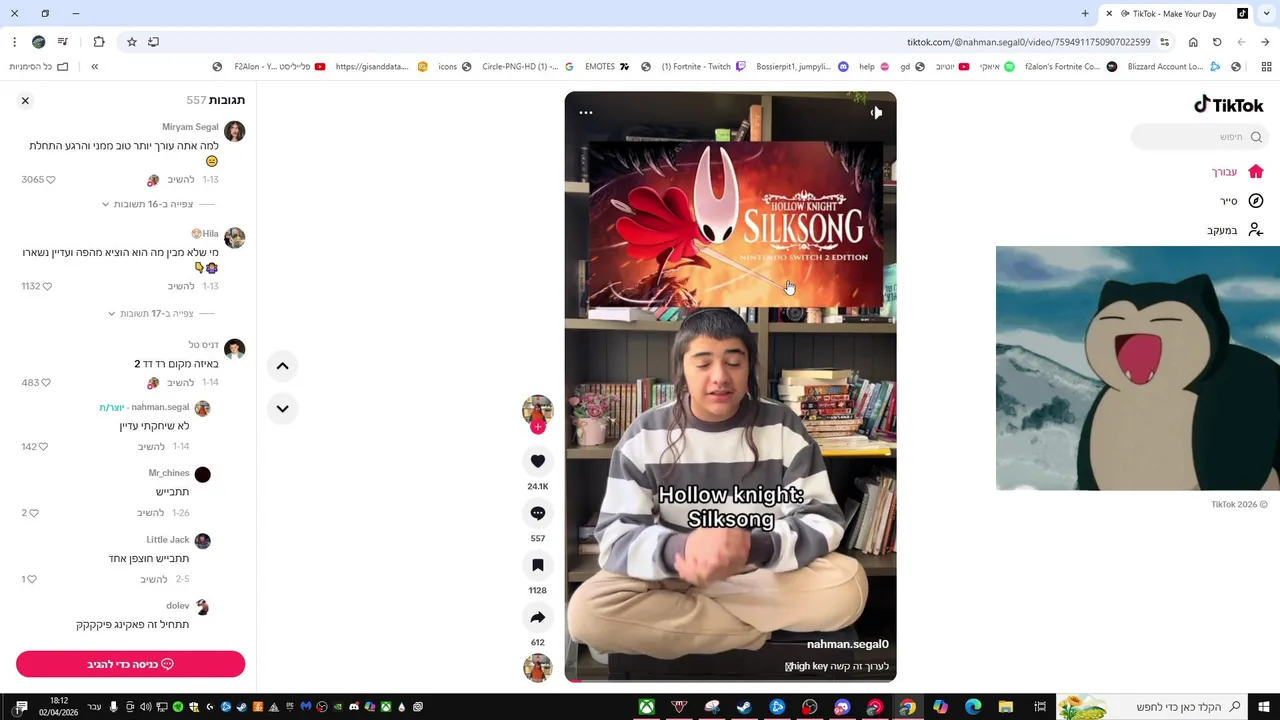Like Hila's comment with 1132 likes
This screenshot has height=720, width=1280.
coord(47,287)
